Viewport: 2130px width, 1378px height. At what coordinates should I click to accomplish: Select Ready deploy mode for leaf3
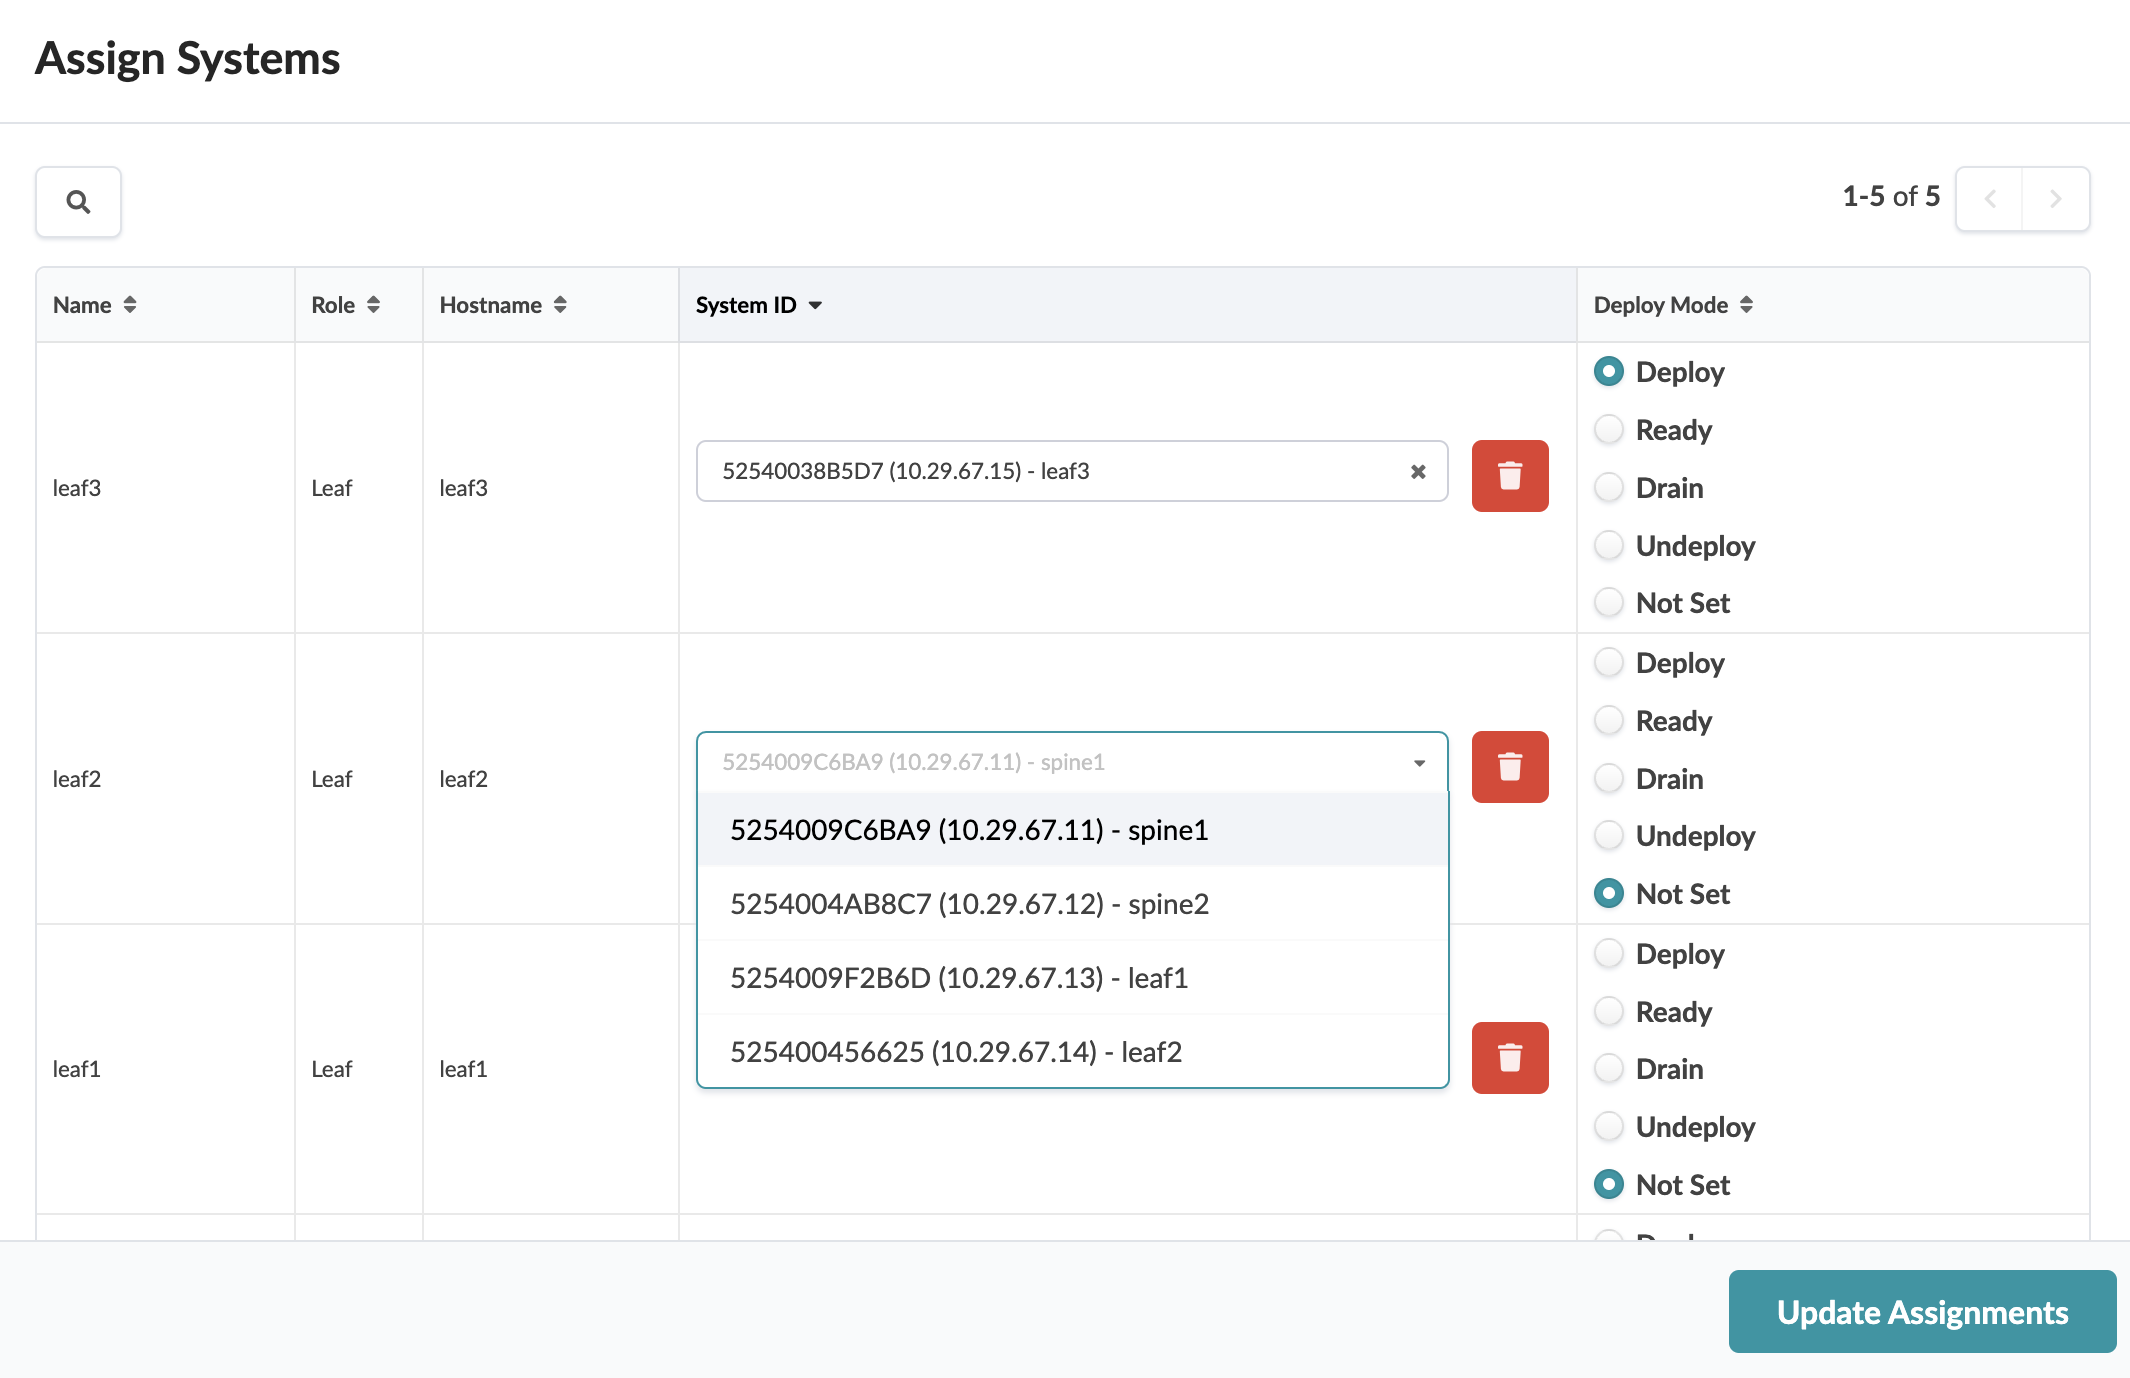pyautogui.click(x=1609, y=430)
